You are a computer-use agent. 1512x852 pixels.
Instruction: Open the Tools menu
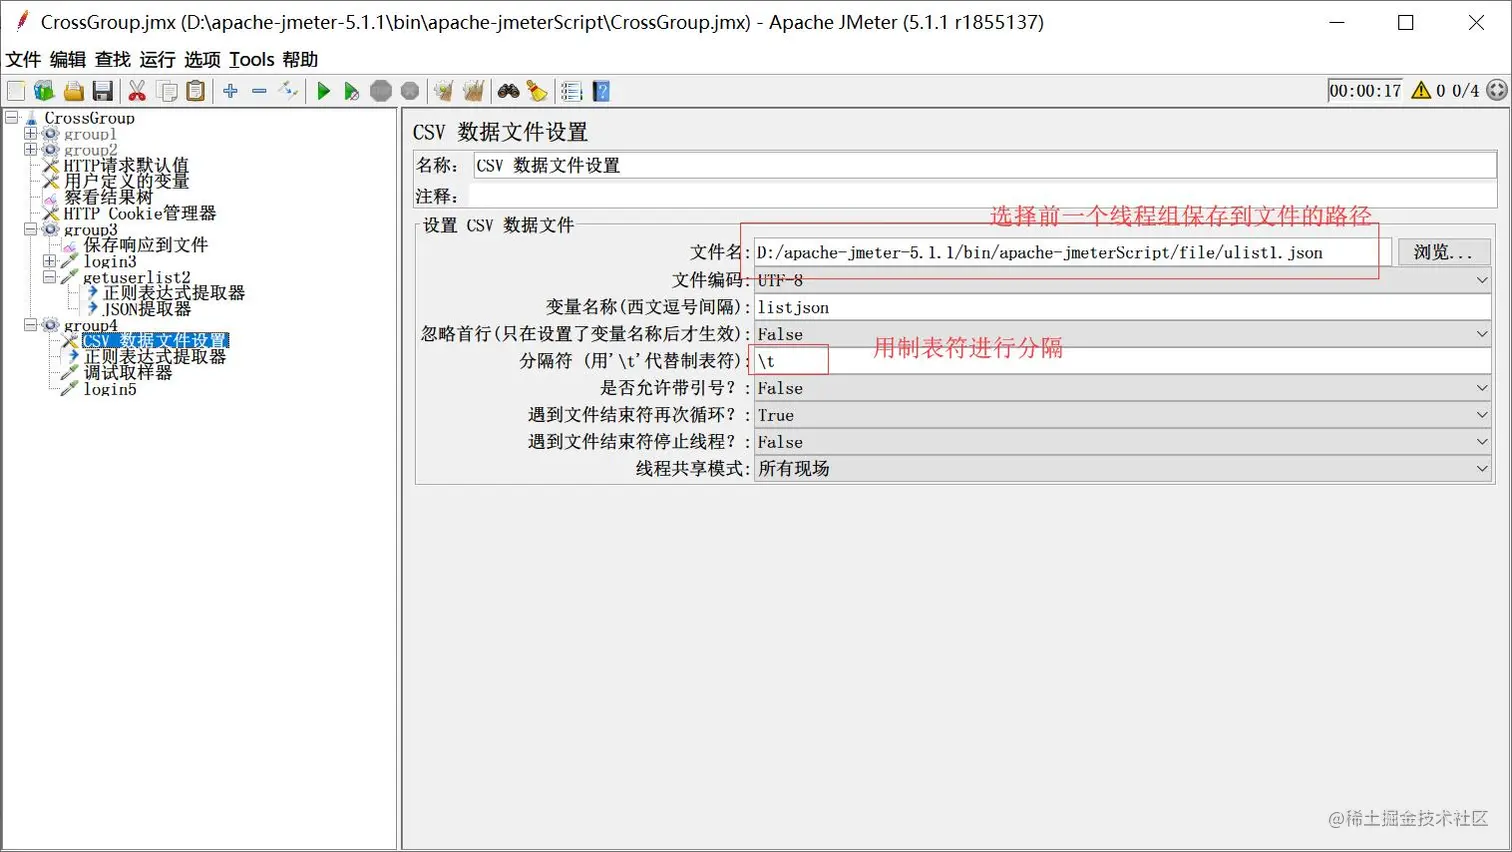click(x=251, y=59)
